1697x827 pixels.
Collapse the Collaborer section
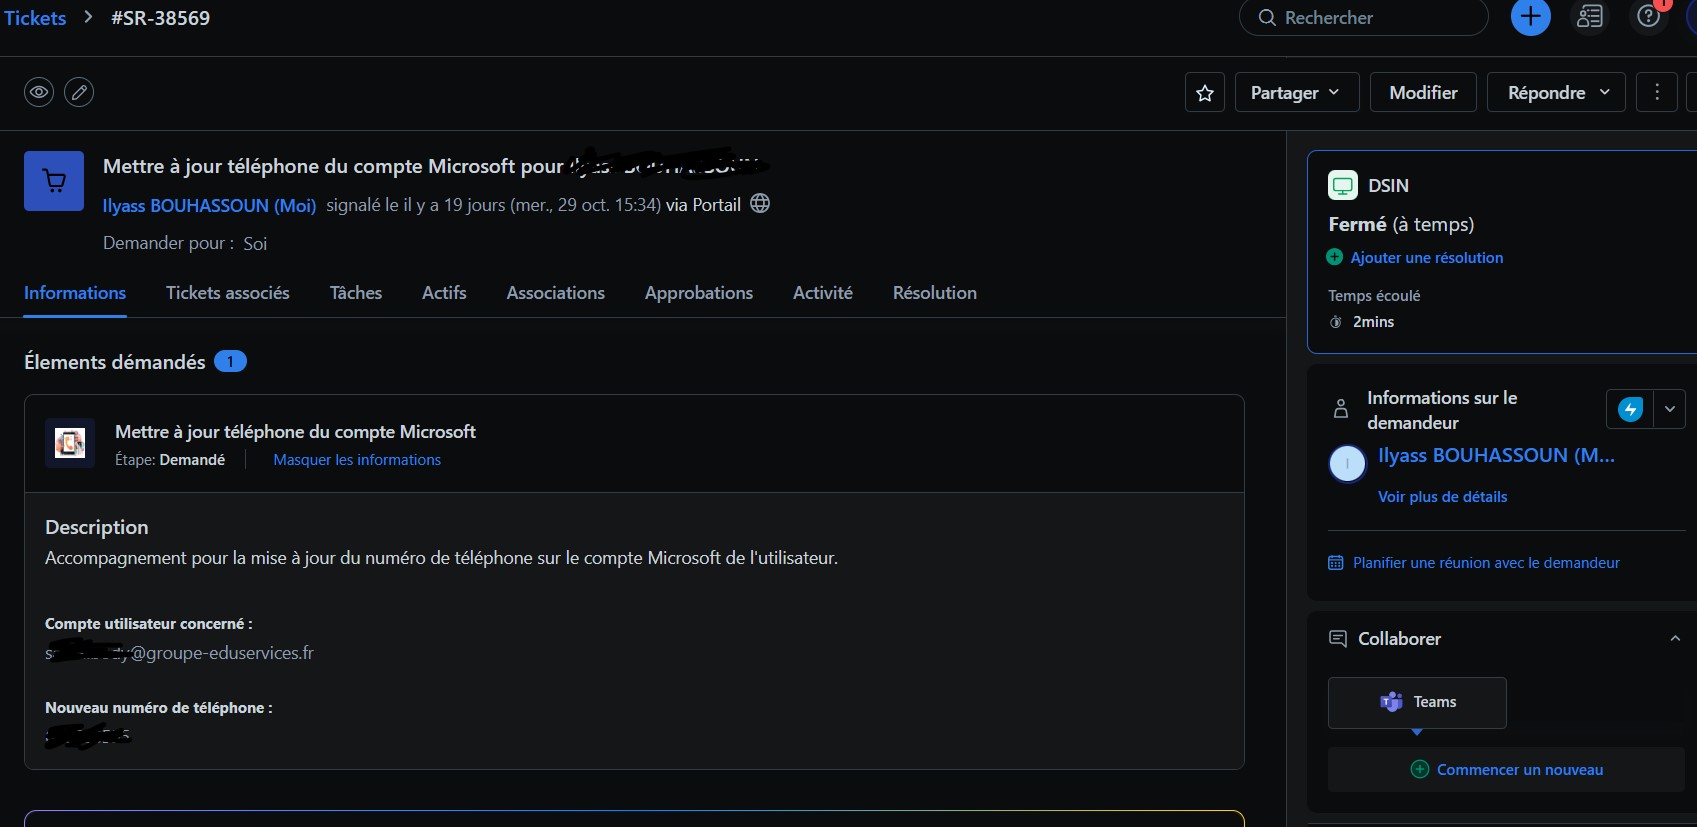click(x=1675, y=639)
